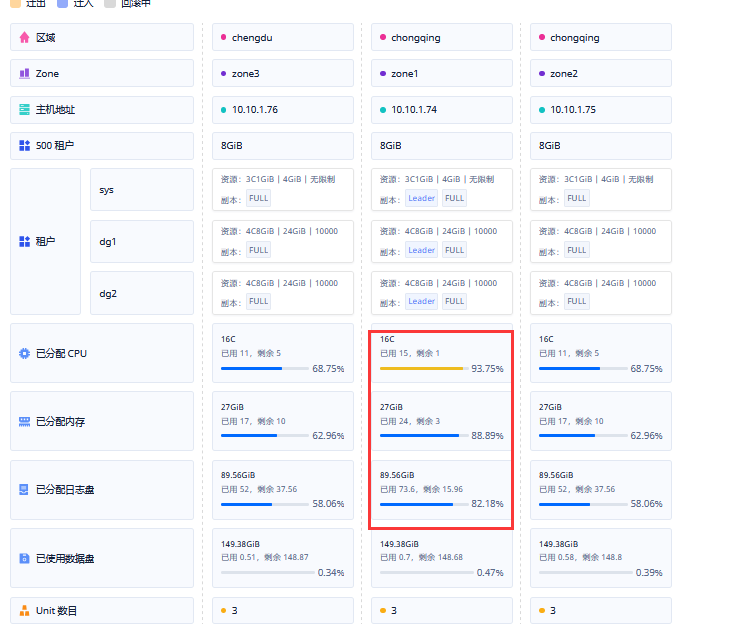
Task: Click the 租户 group icon
Action: point(24,242)
